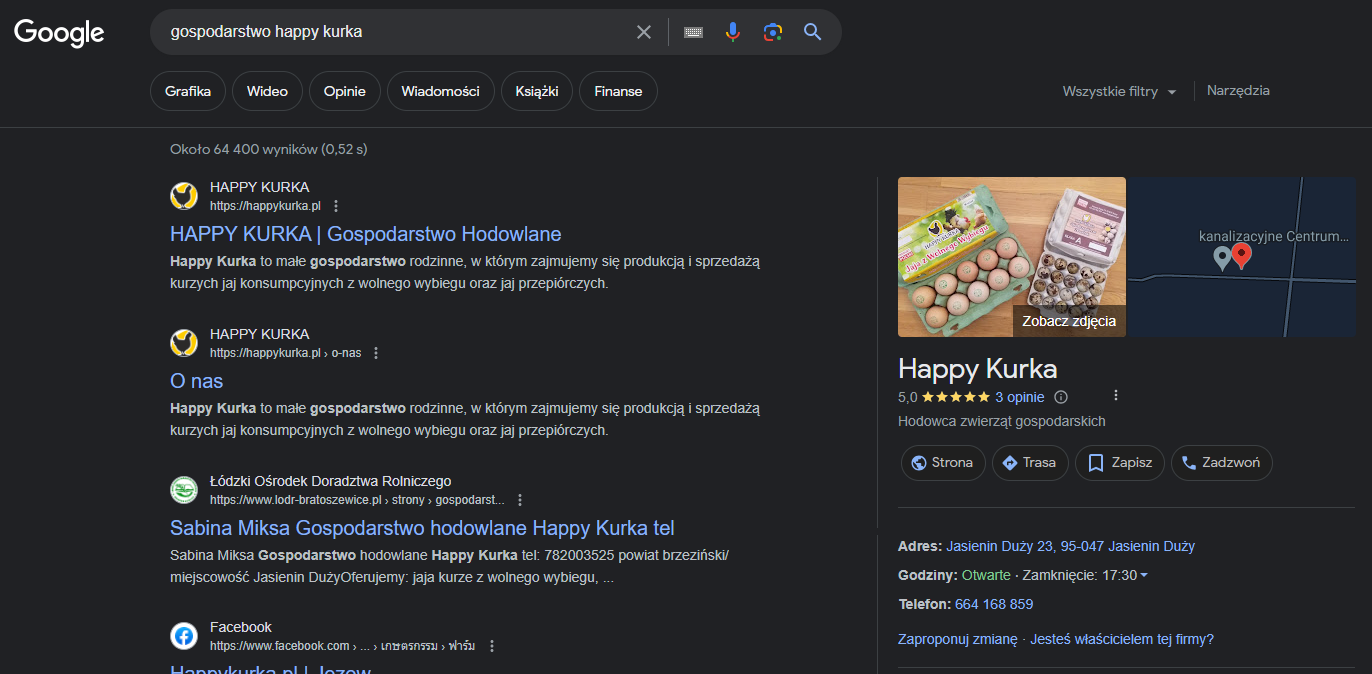Click the Otwarte open status
1372x674 pixels.
(986, 575)
